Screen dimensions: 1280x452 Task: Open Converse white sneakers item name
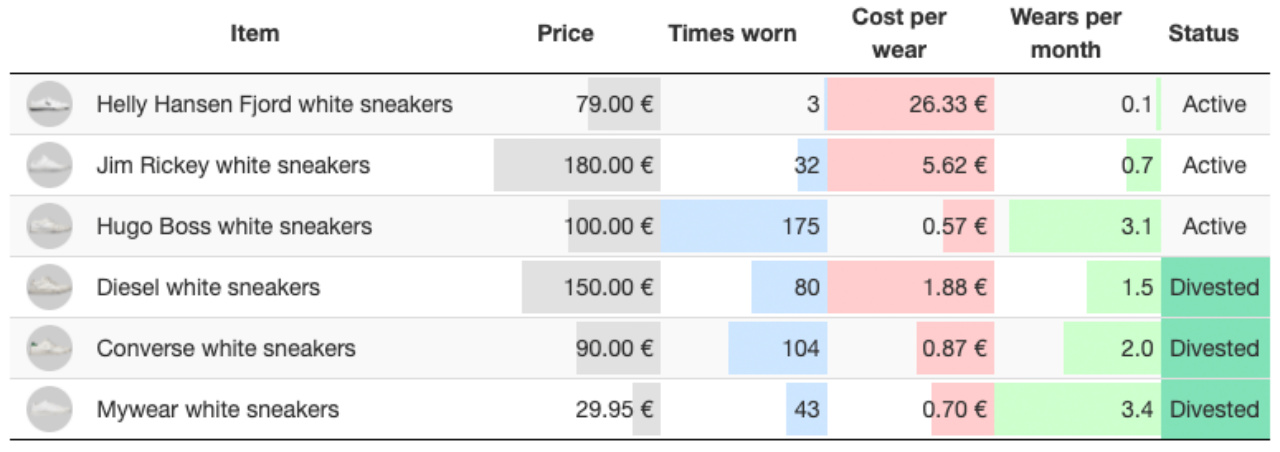pos(226,348)
